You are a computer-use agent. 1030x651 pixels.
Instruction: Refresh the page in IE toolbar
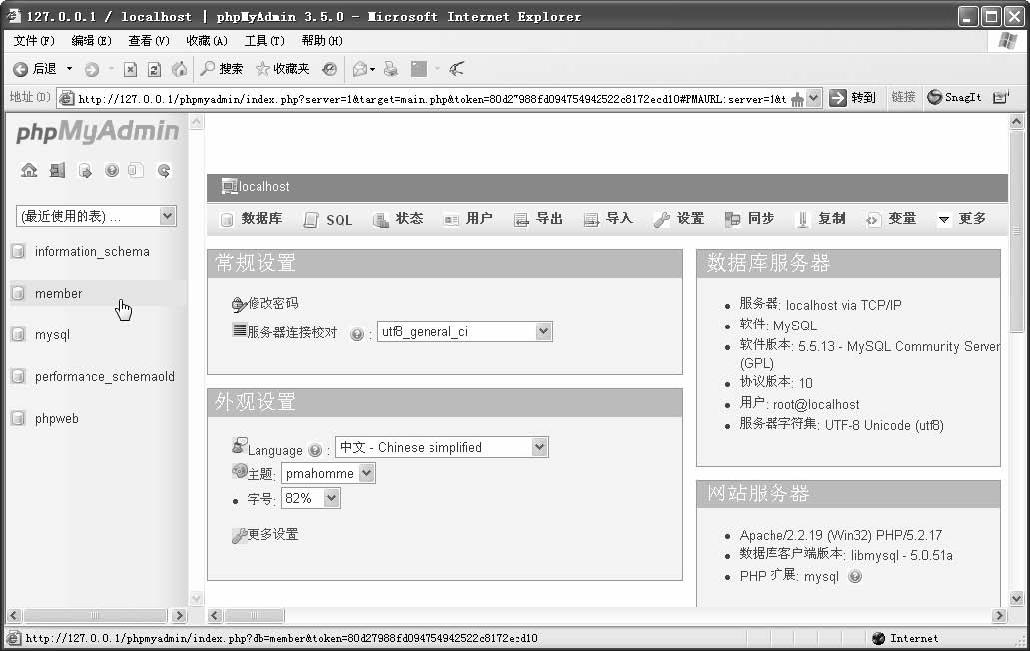(154, 69)
